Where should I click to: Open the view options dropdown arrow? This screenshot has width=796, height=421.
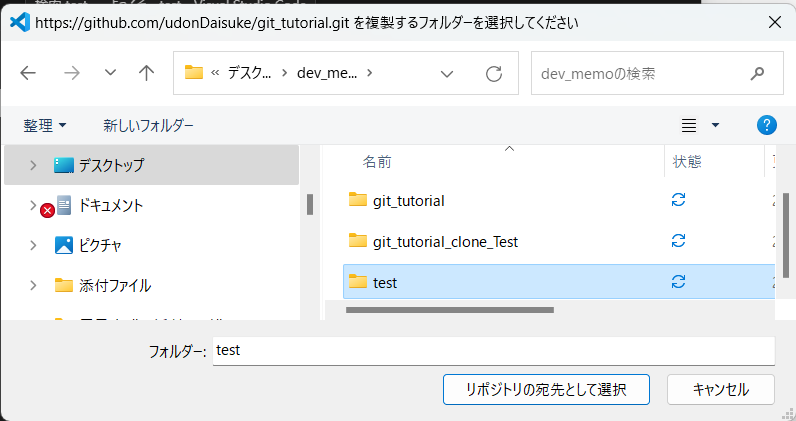point(715,125)
